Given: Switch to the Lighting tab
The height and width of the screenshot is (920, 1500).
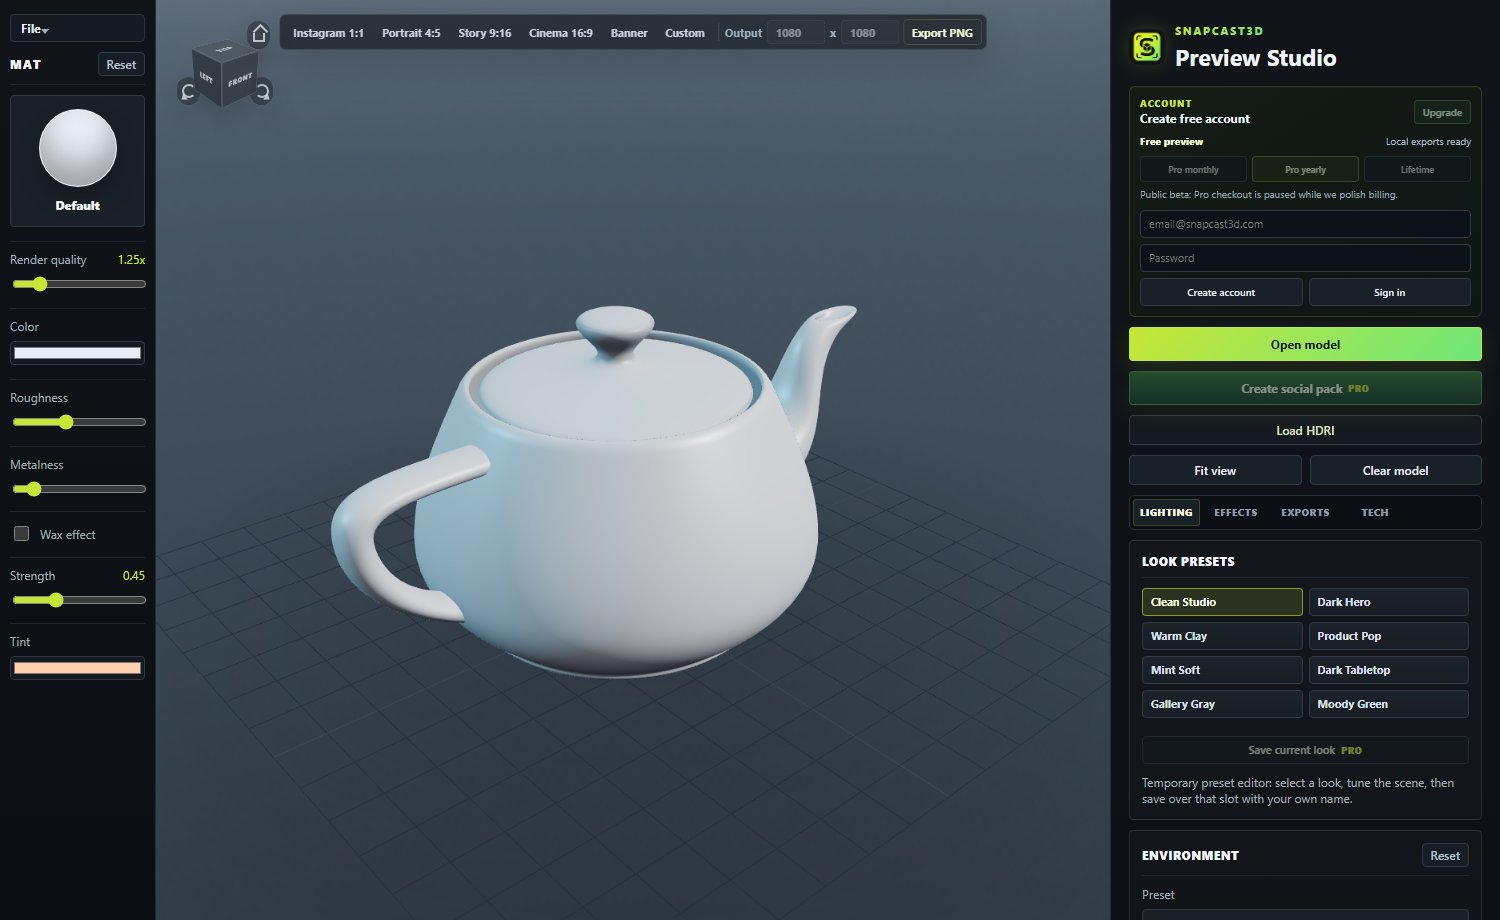Looking at the screenshot, I should tap(1166, 512).
